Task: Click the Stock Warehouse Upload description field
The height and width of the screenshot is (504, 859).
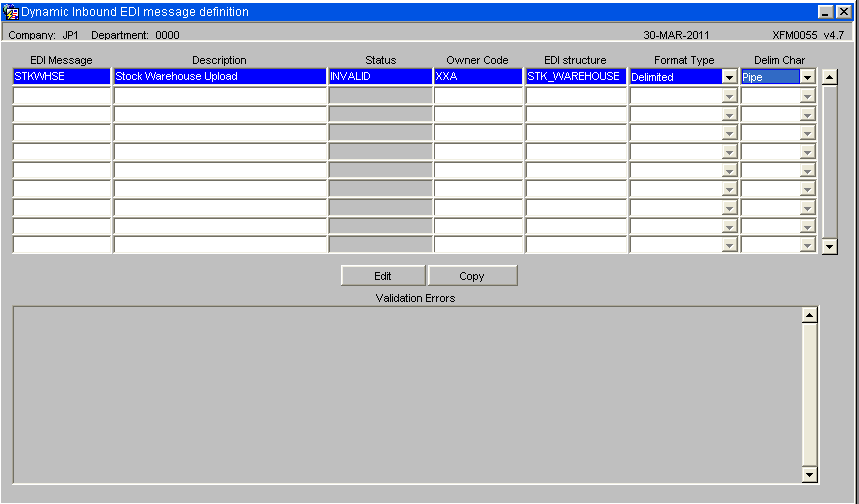Action: coord(220,76)
